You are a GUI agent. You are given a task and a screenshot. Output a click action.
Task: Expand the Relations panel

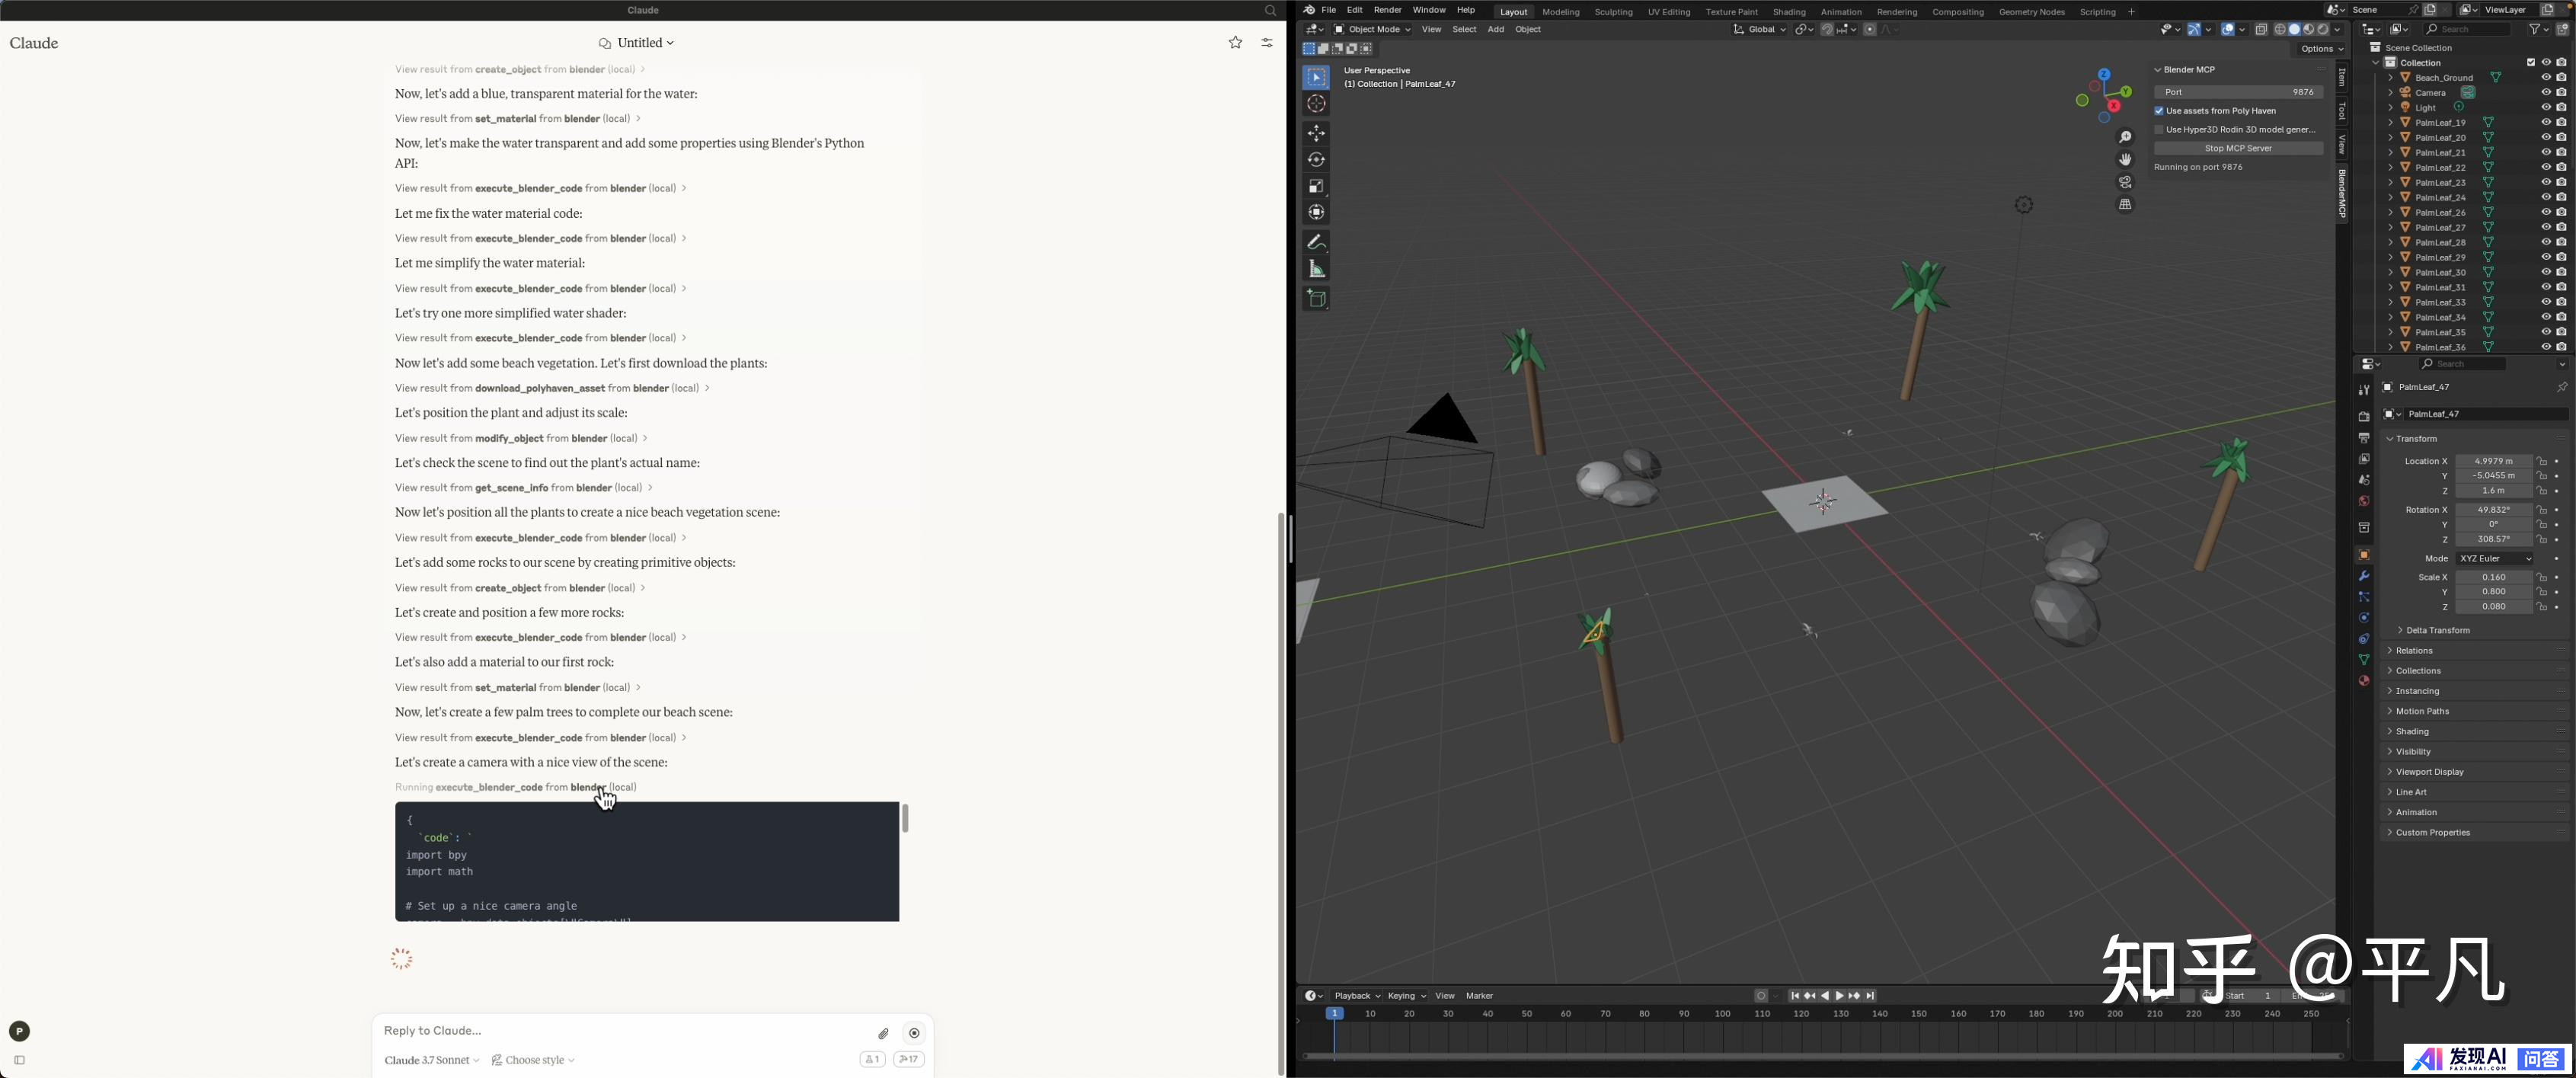[2414, 651]
